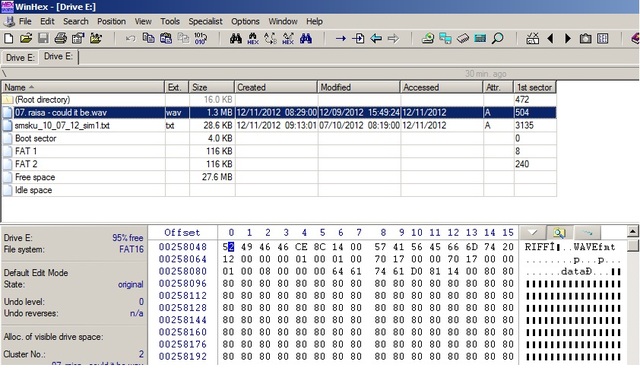Sort by the Modified column header

tap(359, 87)
